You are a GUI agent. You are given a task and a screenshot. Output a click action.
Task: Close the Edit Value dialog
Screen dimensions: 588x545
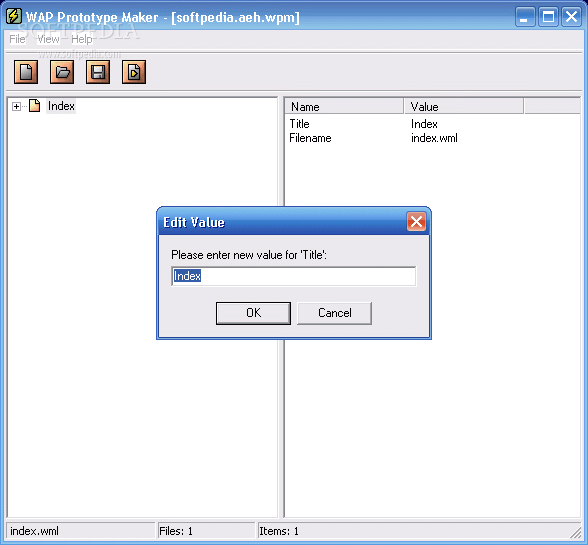tap(416, 222)
